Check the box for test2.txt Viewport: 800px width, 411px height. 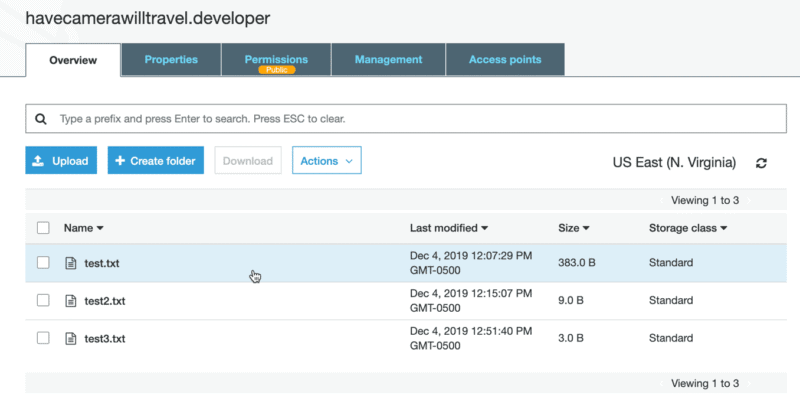pos(43,300)
